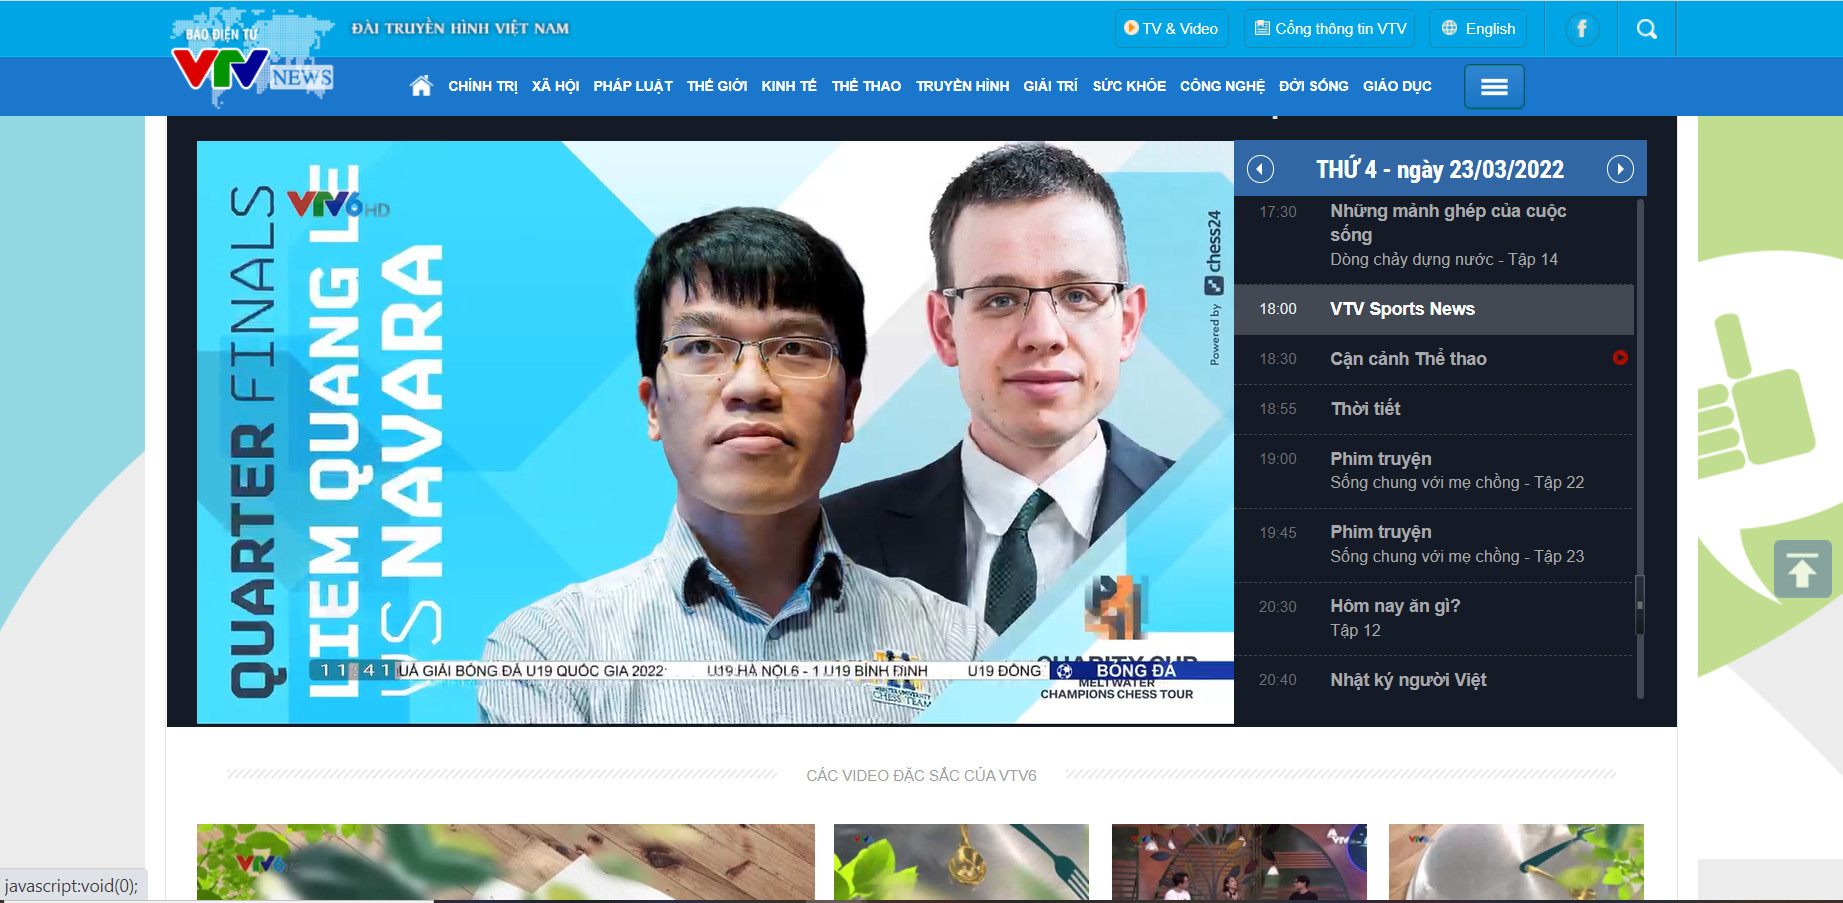
Task: Open KINH TẾ menu section
Action: 789,86
